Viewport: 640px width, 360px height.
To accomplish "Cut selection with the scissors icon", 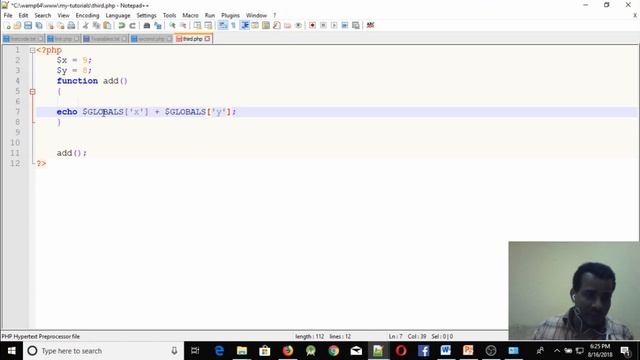I will [x=85, y=26].
